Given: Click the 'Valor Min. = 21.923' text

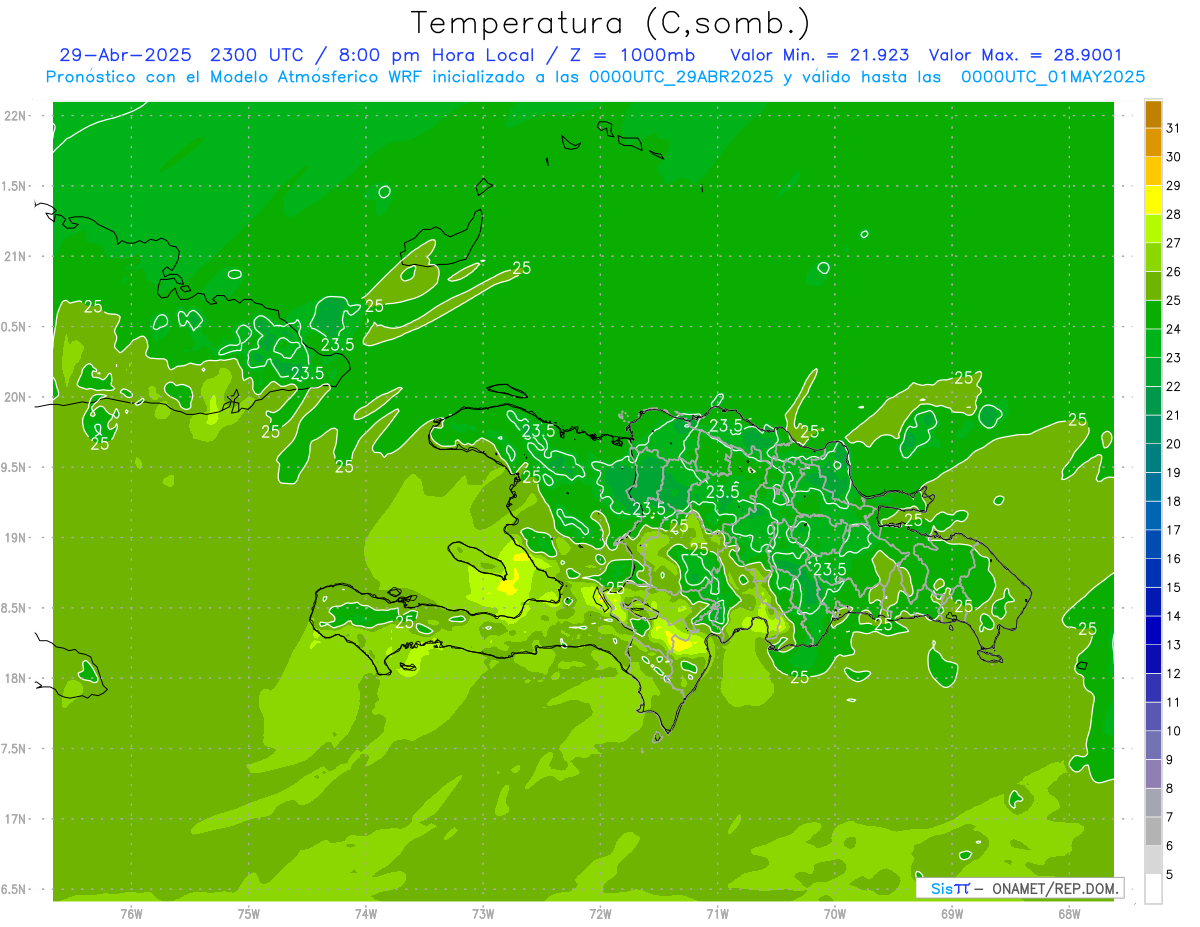Looking at the screenshot, I should pyautogui.click(x=820, y=55).
